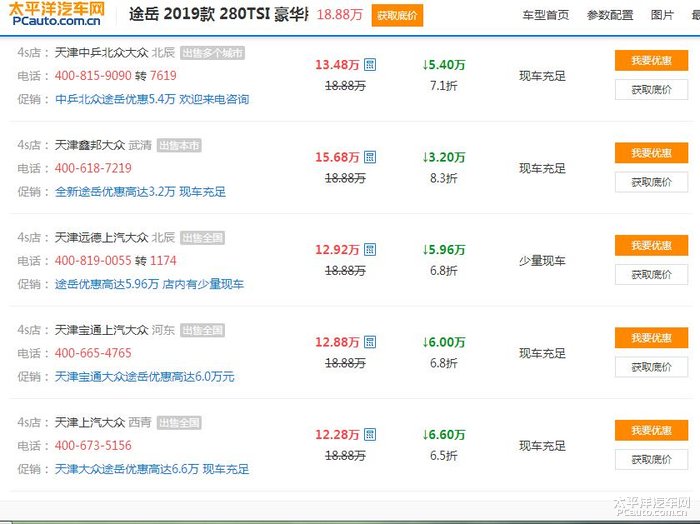Click 我要优惠 for 天津上汽大众 西青
Screen dimensions: 700x524
tap(651, 430)
